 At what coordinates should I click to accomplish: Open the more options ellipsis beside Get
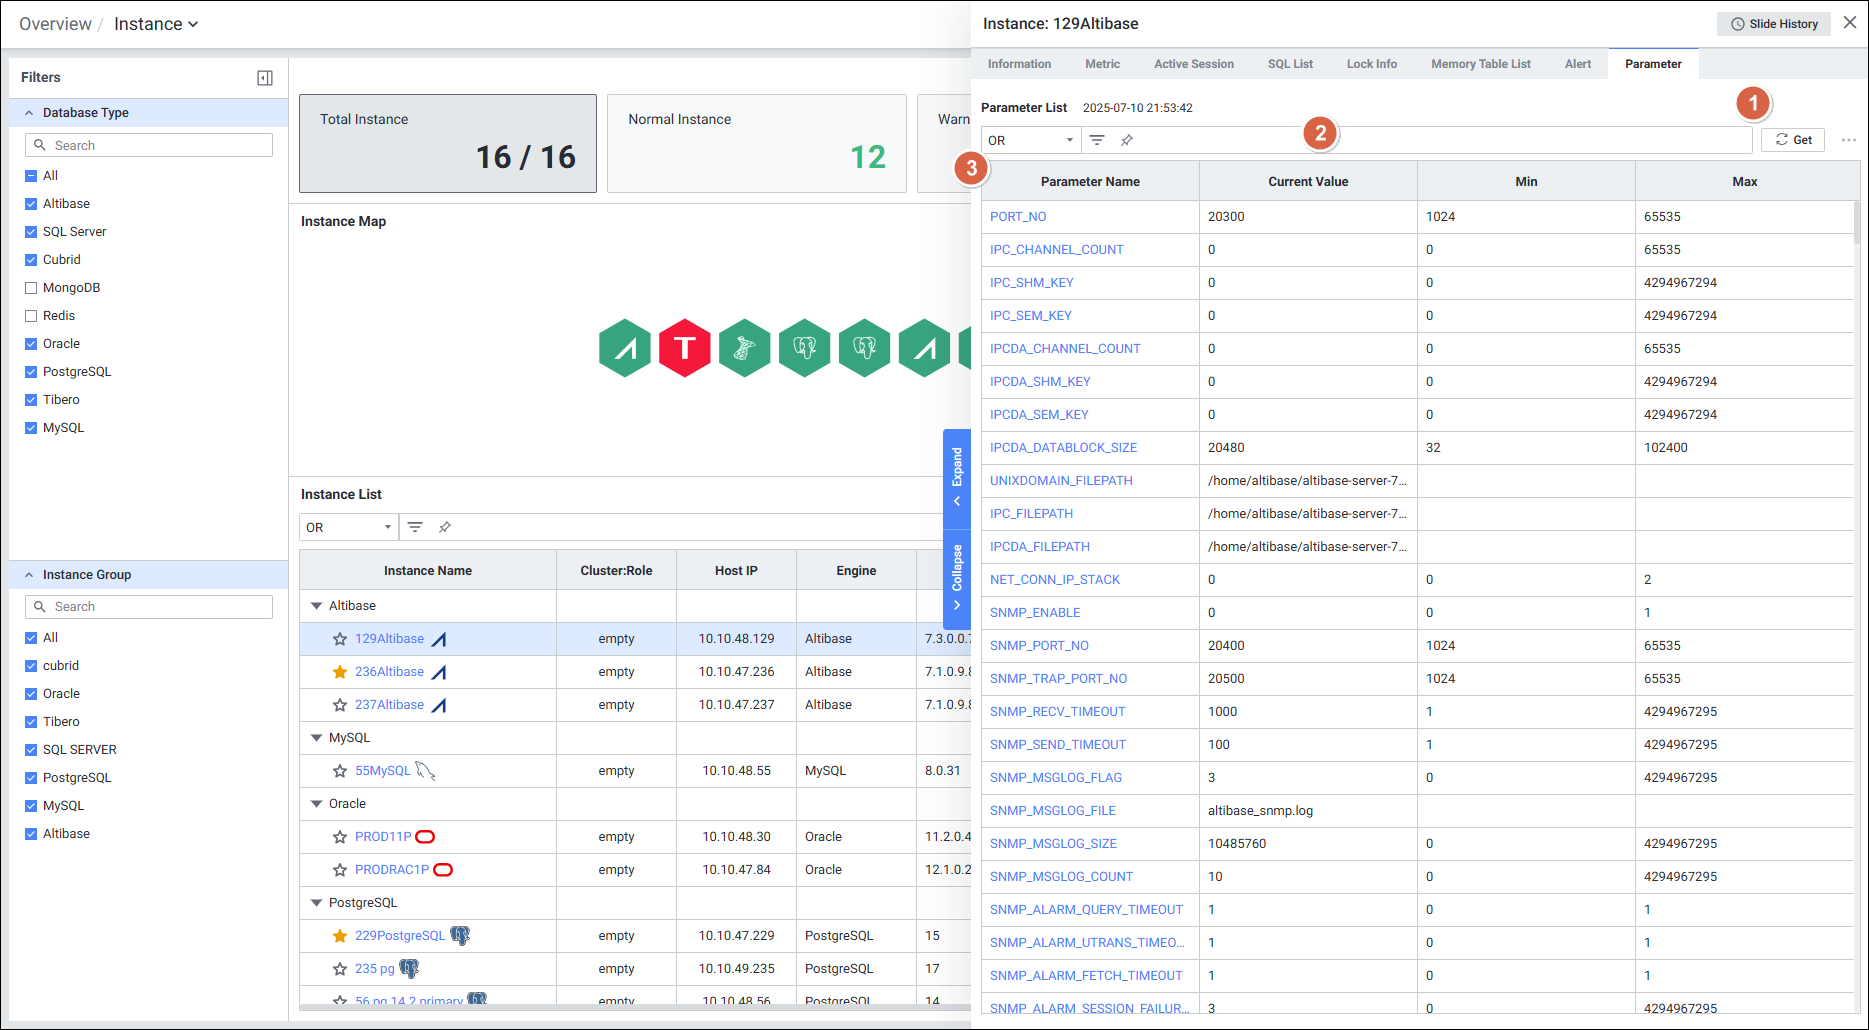[1848, 140]
